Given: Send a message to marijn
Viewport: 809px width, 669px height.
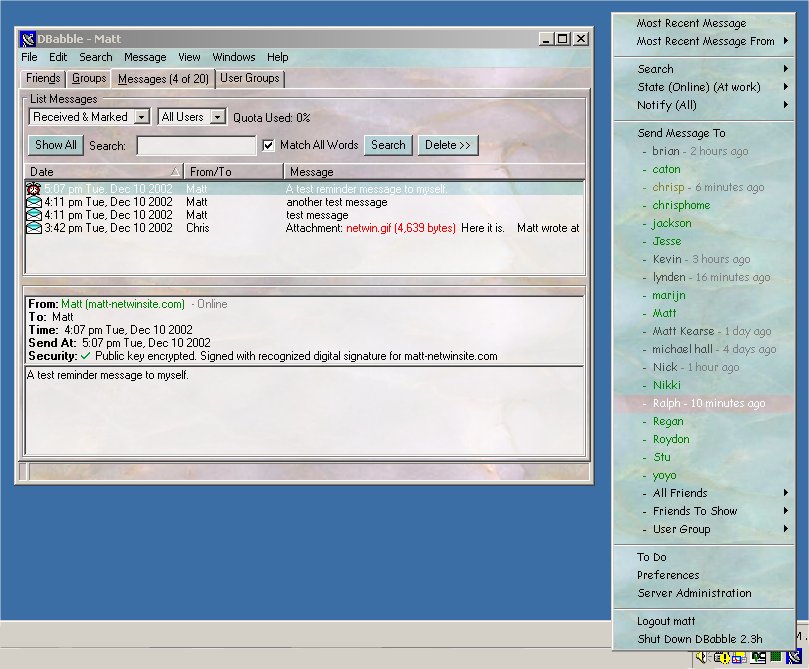Looking at the screenshot, I should (x=705, y=296).
